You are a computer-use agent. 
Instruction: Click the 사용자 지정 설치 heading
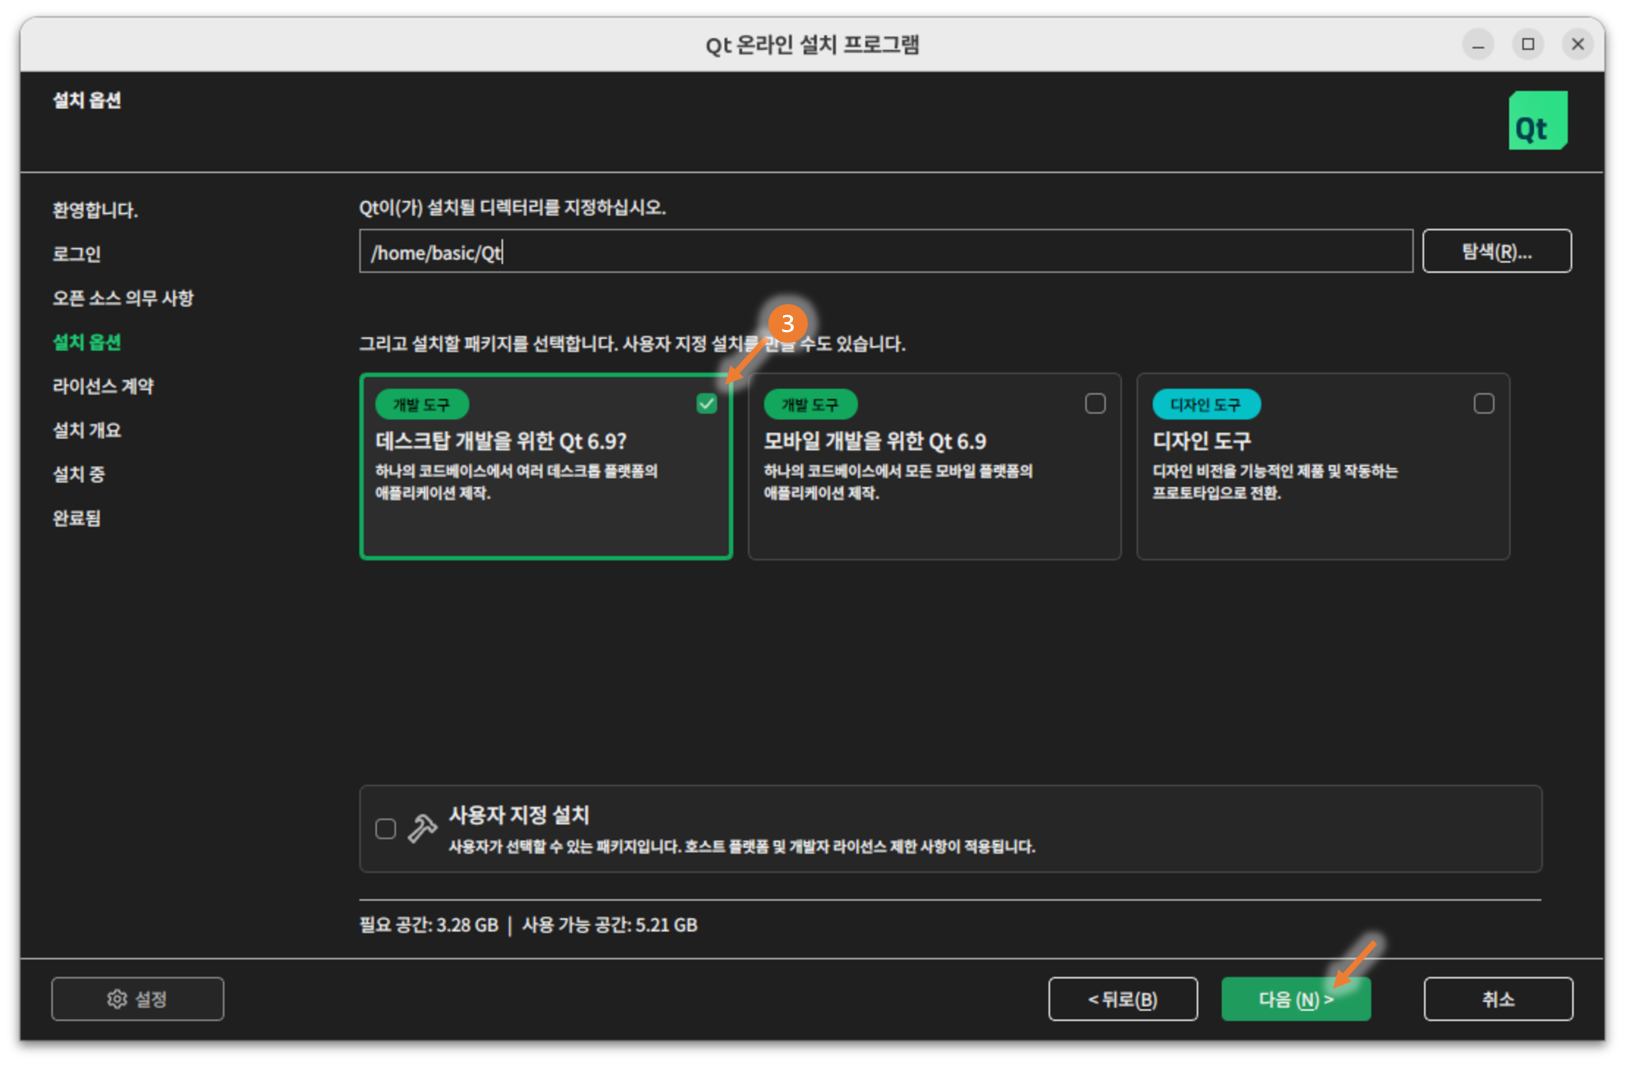(x=519, y=815)
